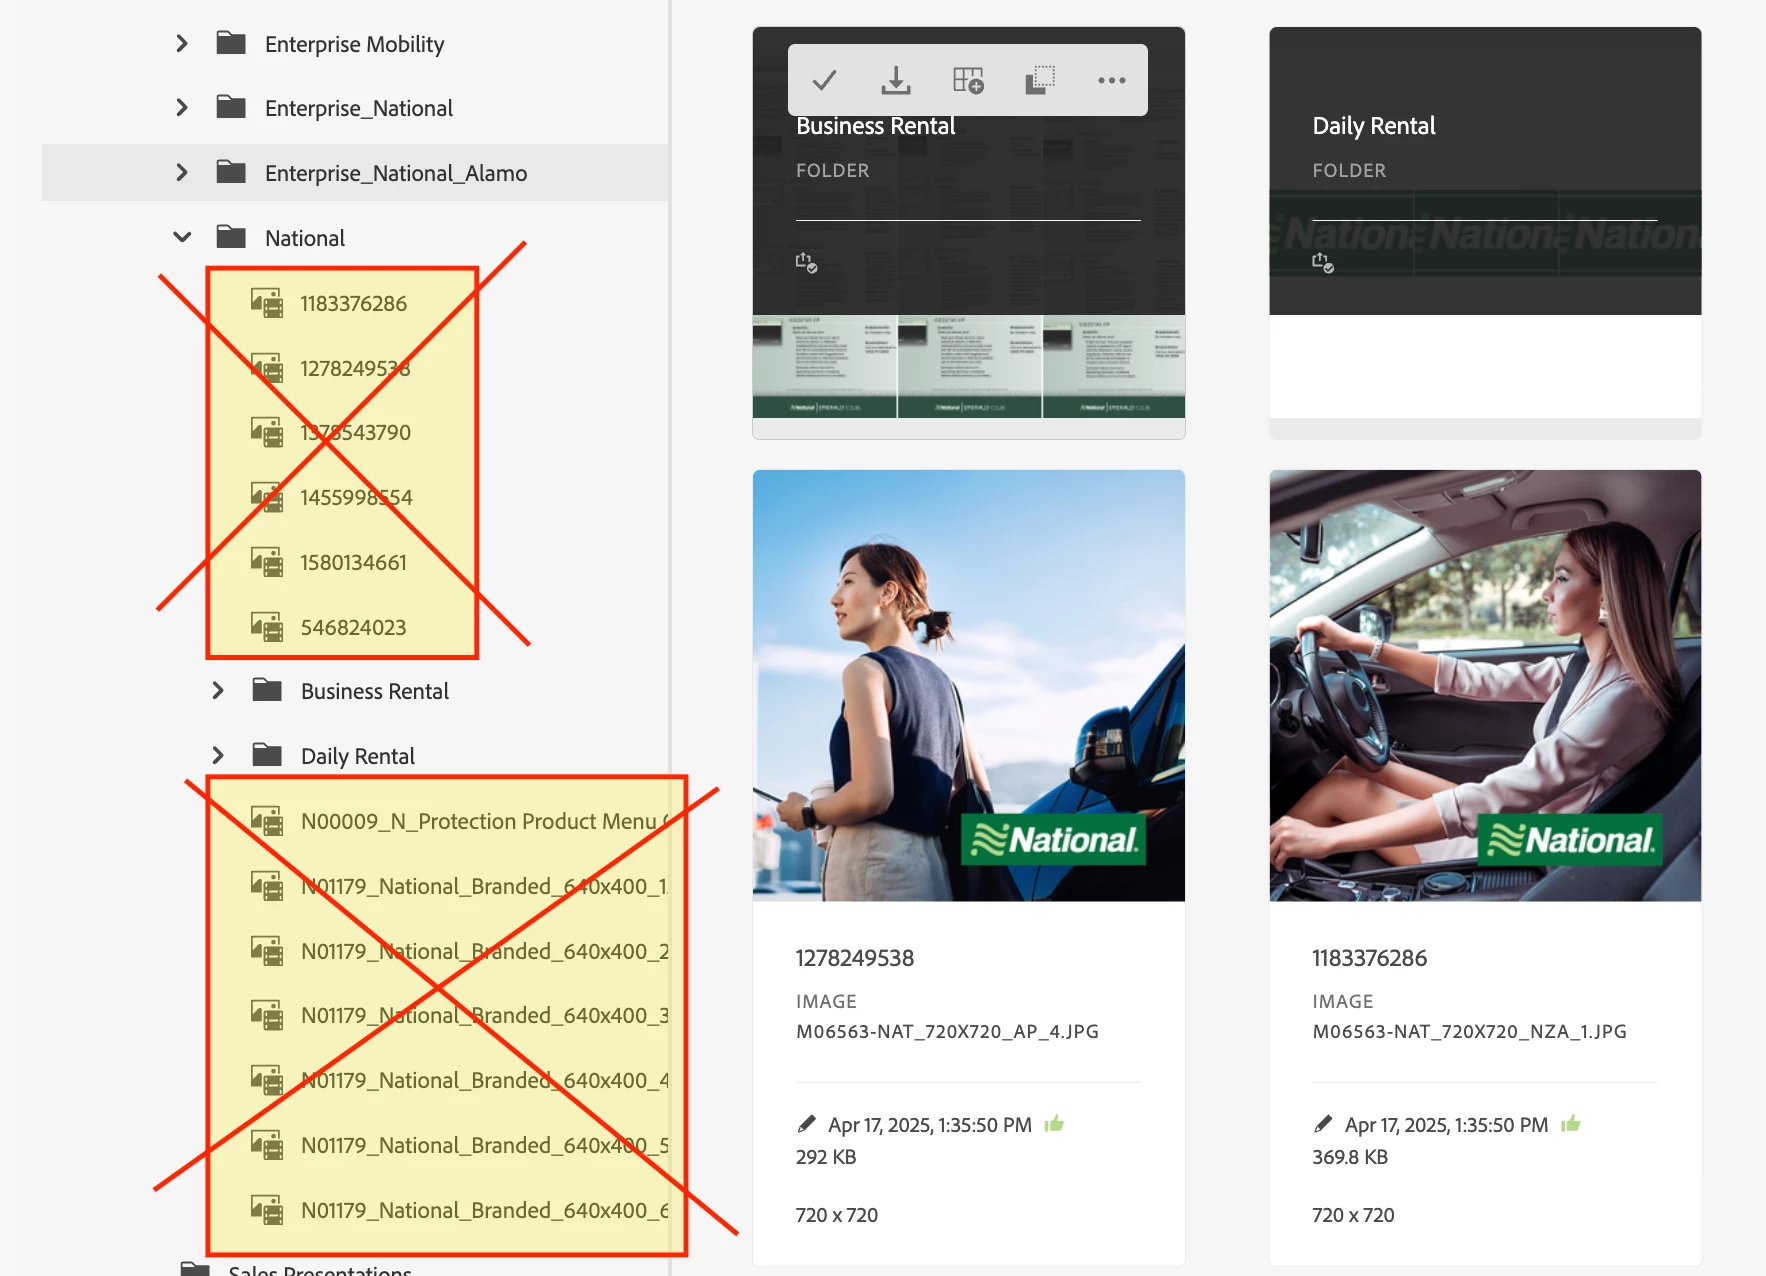Screen dimensions: 1766x1276
Task: Click the thumbs-up icon on asset 1278249538
Action: (x=1054, y=1124)
